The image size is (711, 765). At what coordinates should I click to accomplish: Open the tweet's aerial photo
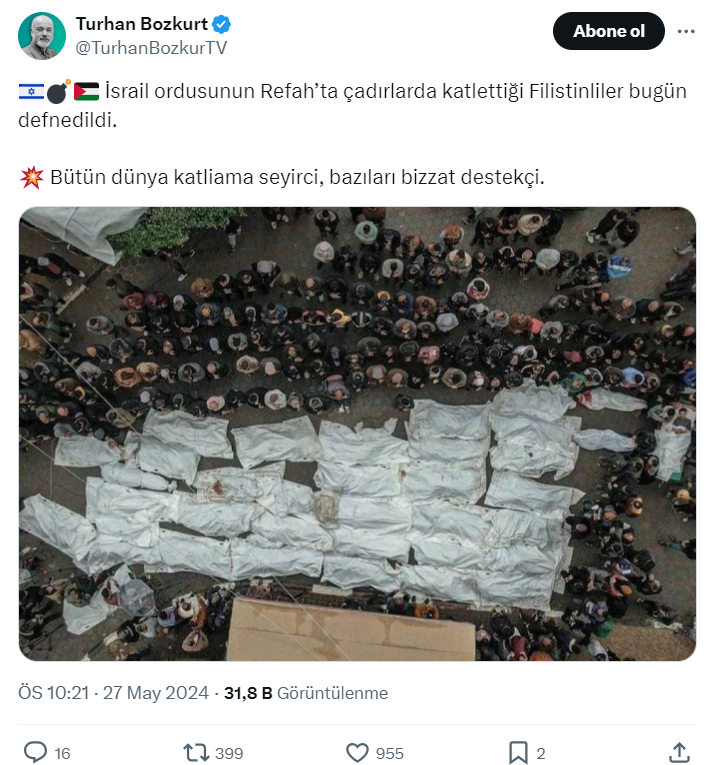pyautogui.click(x=357, y=434)
